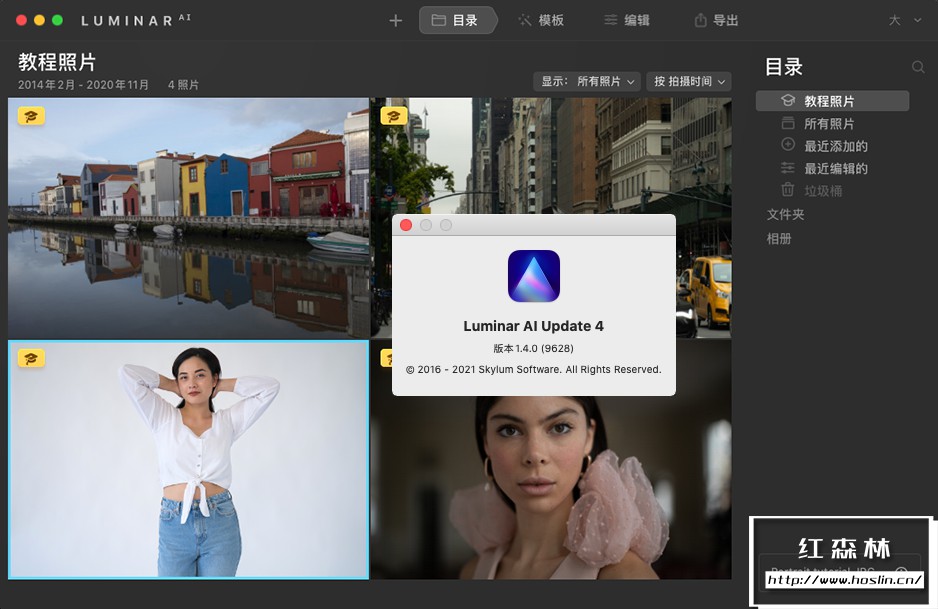Viewport: 938px width, 609px height.
Task: Click the plus add photos icon
Action: point(395,20)
